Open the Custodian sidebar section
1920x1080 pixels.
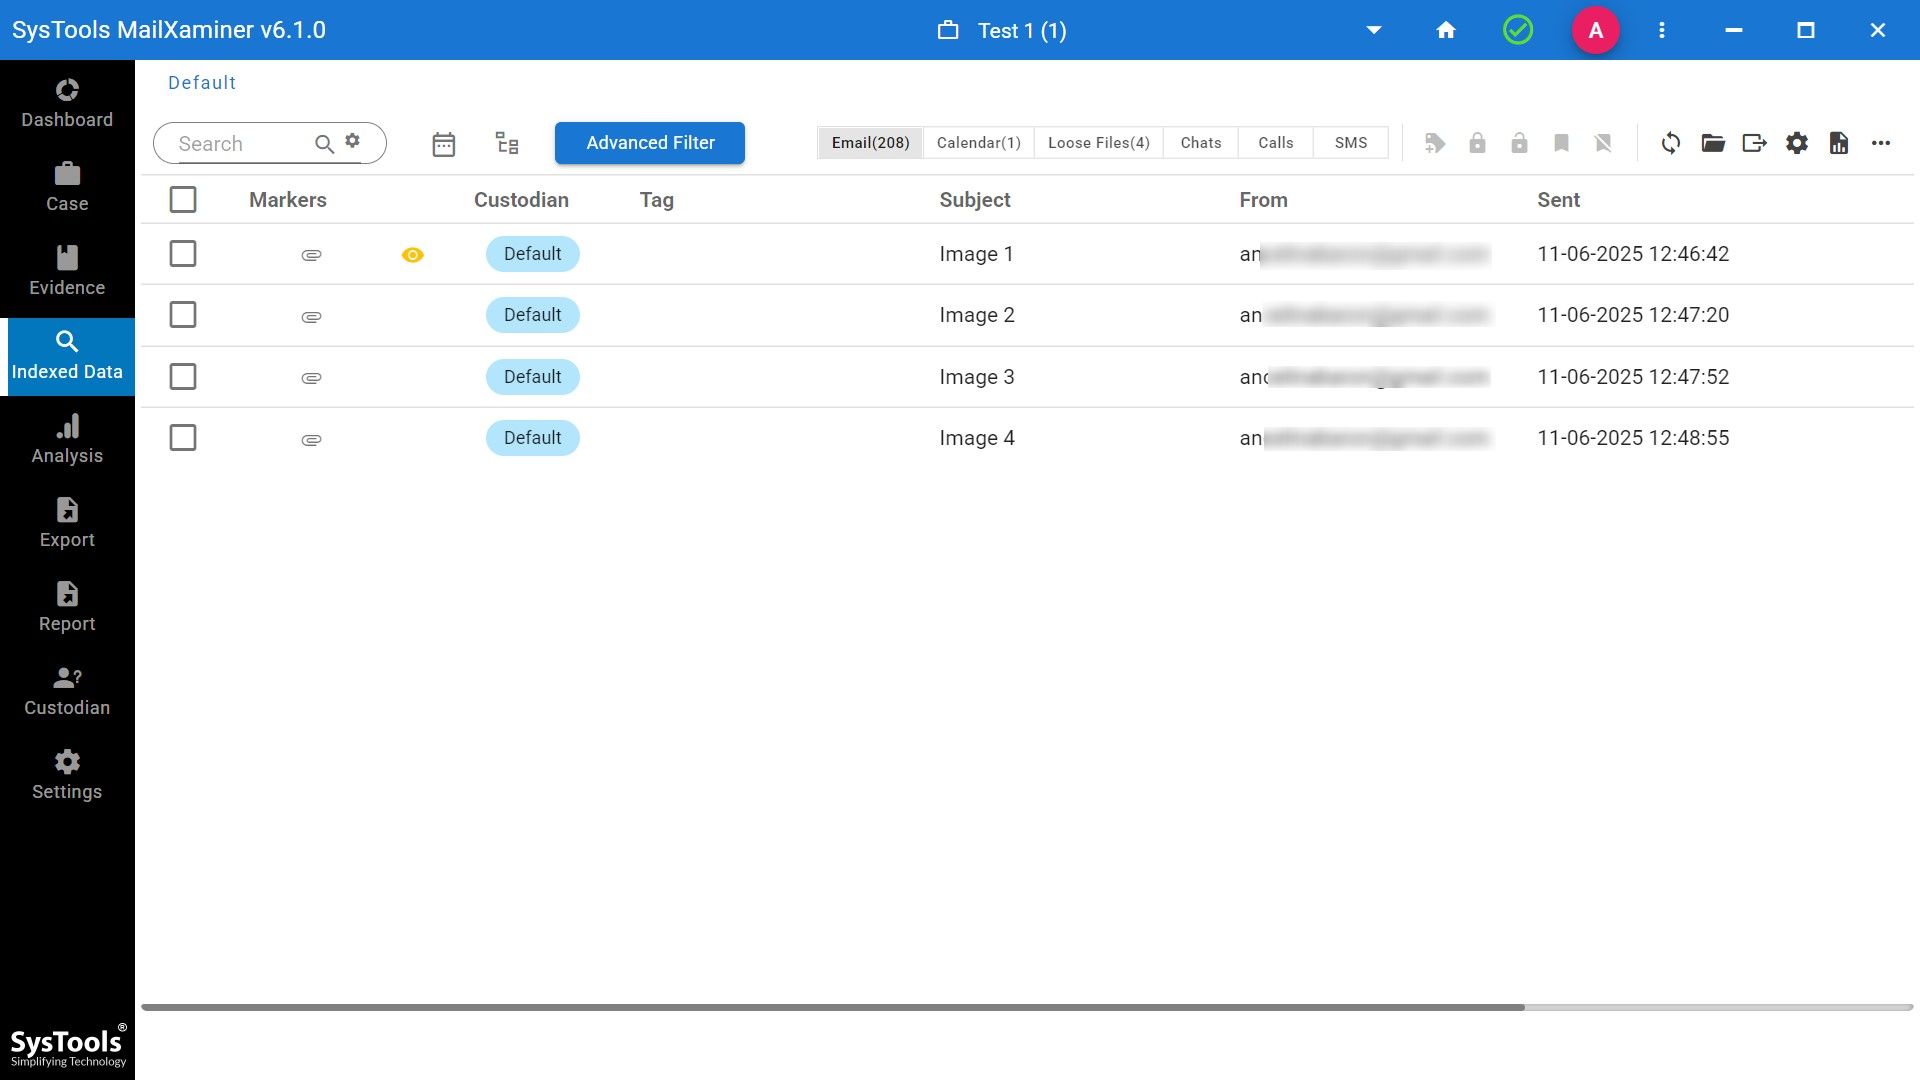click(67, 692)
